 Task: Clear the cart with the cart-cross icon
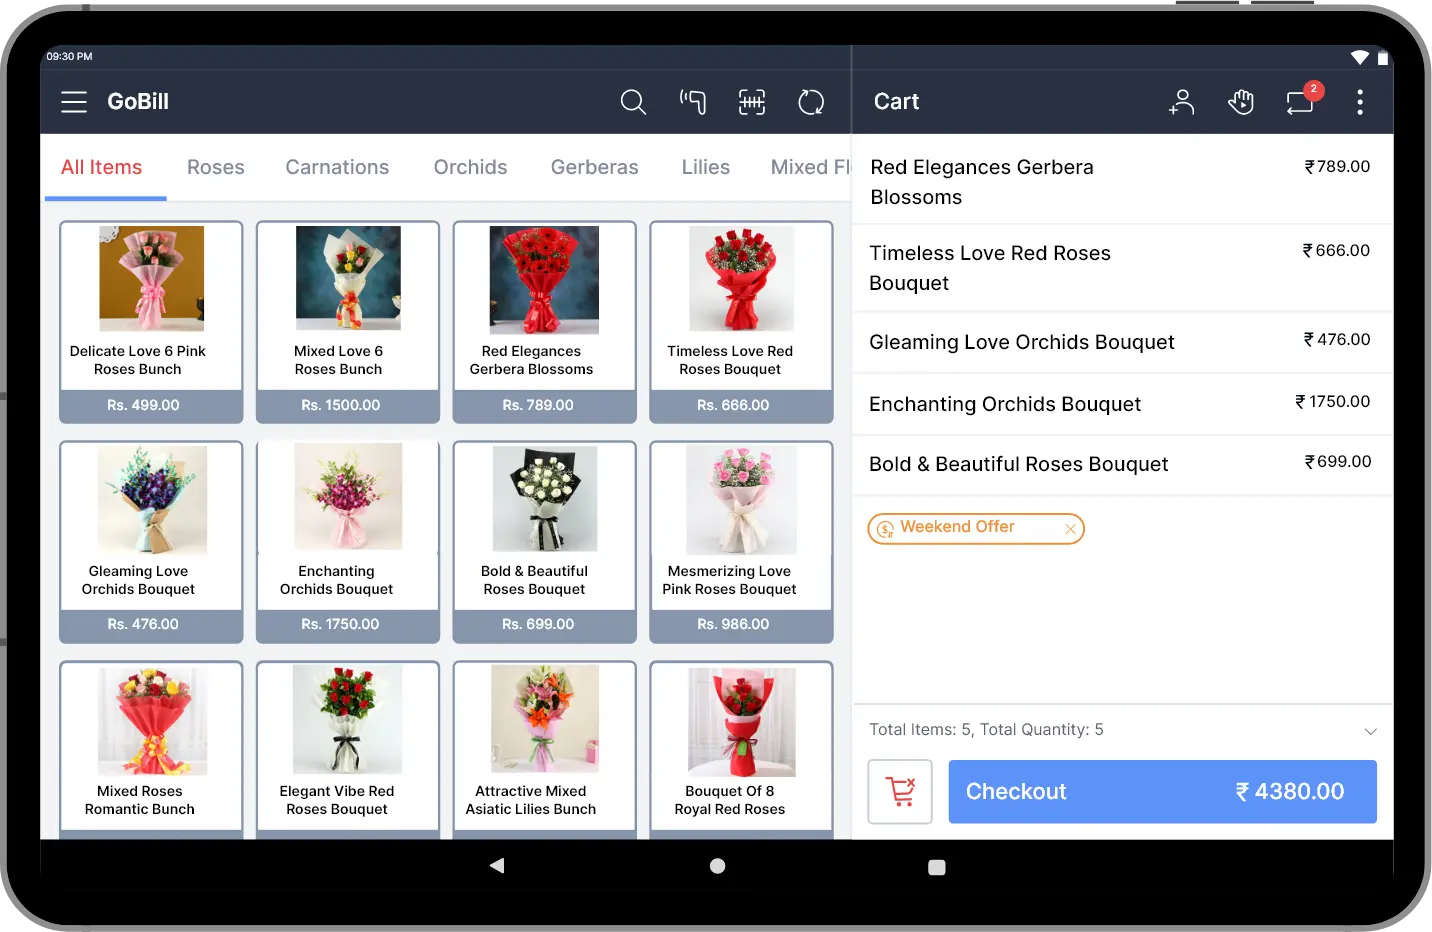tap(899, 791)
